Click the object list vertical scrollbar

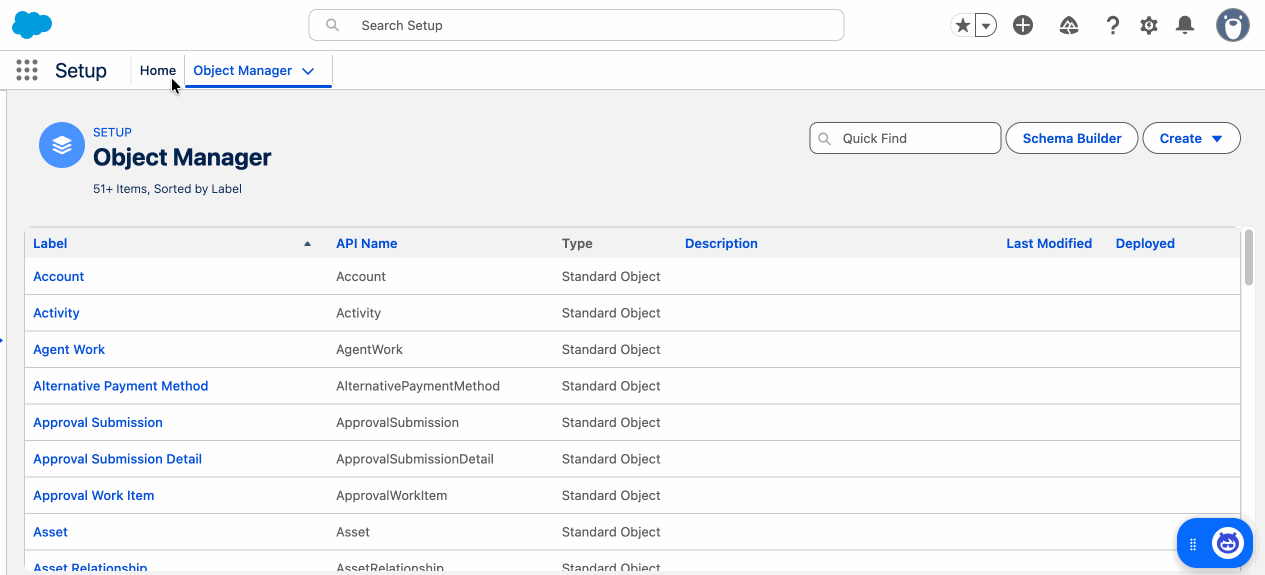point(1248,258)
